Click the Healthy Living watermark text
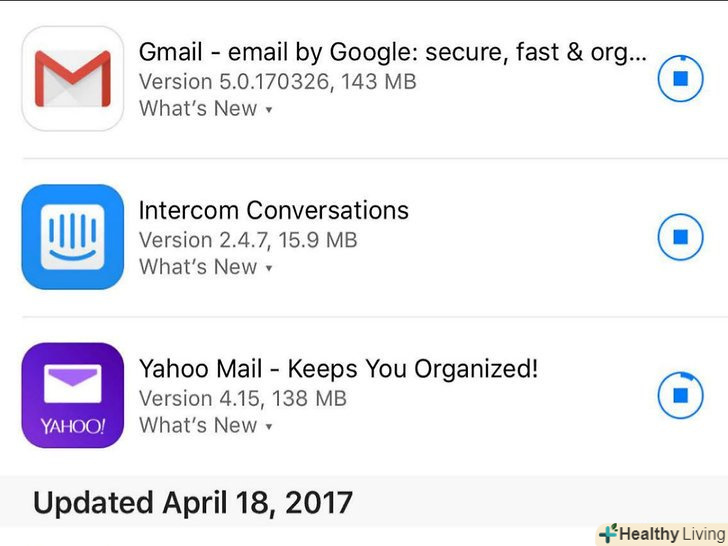 [x=670, y=534]
